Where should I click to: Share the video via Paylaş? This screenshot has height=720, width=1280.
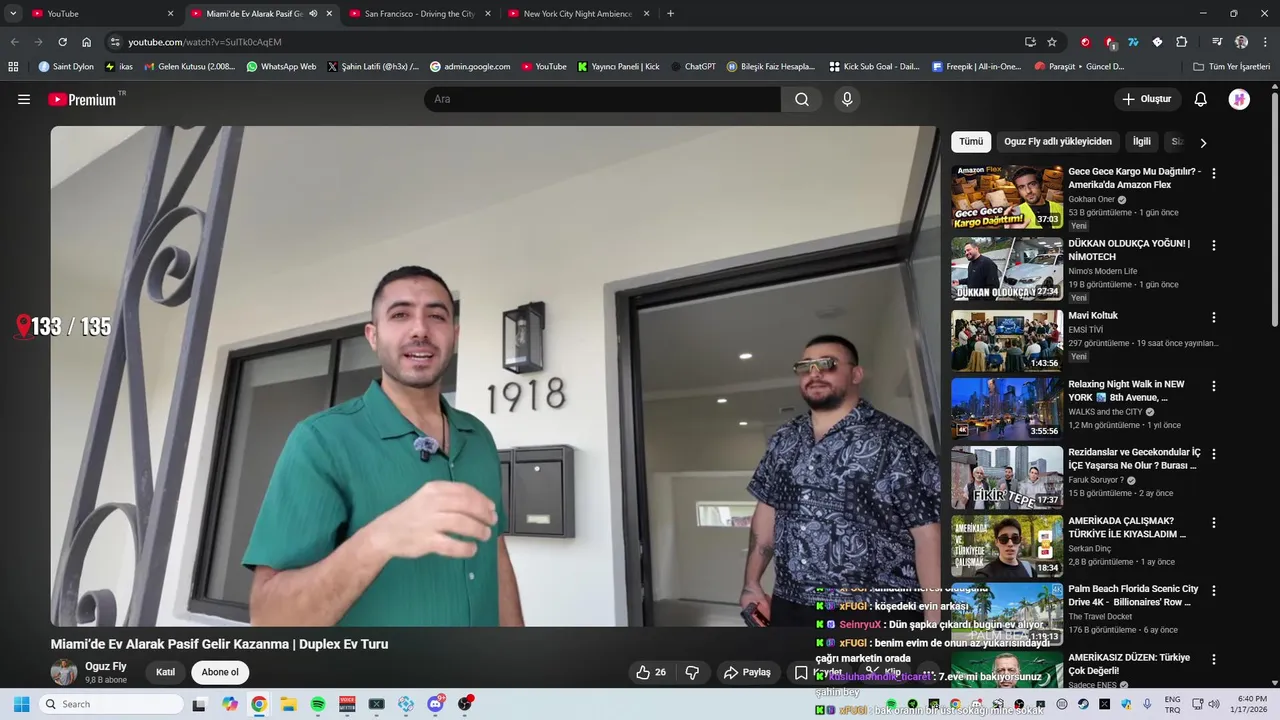[748, 672]
